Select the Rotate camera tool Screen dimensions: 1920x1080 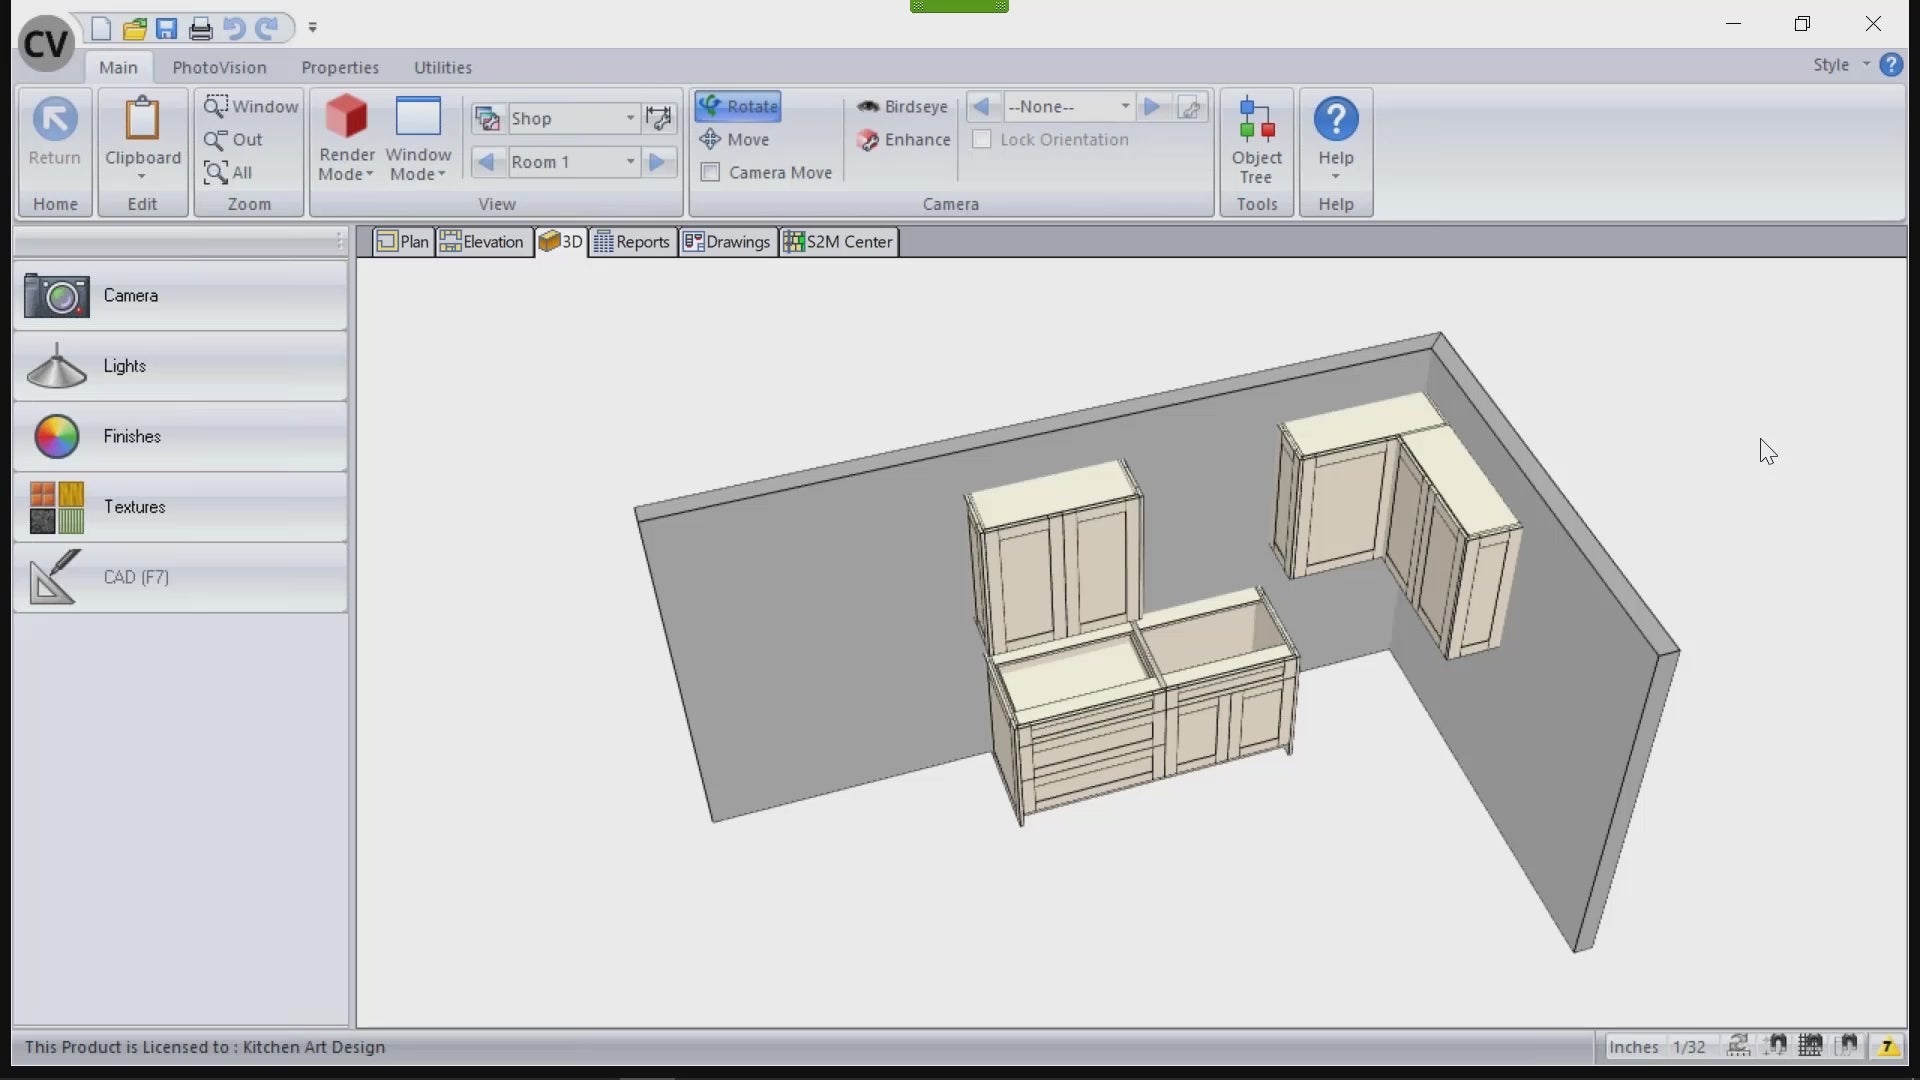[739, 106]
